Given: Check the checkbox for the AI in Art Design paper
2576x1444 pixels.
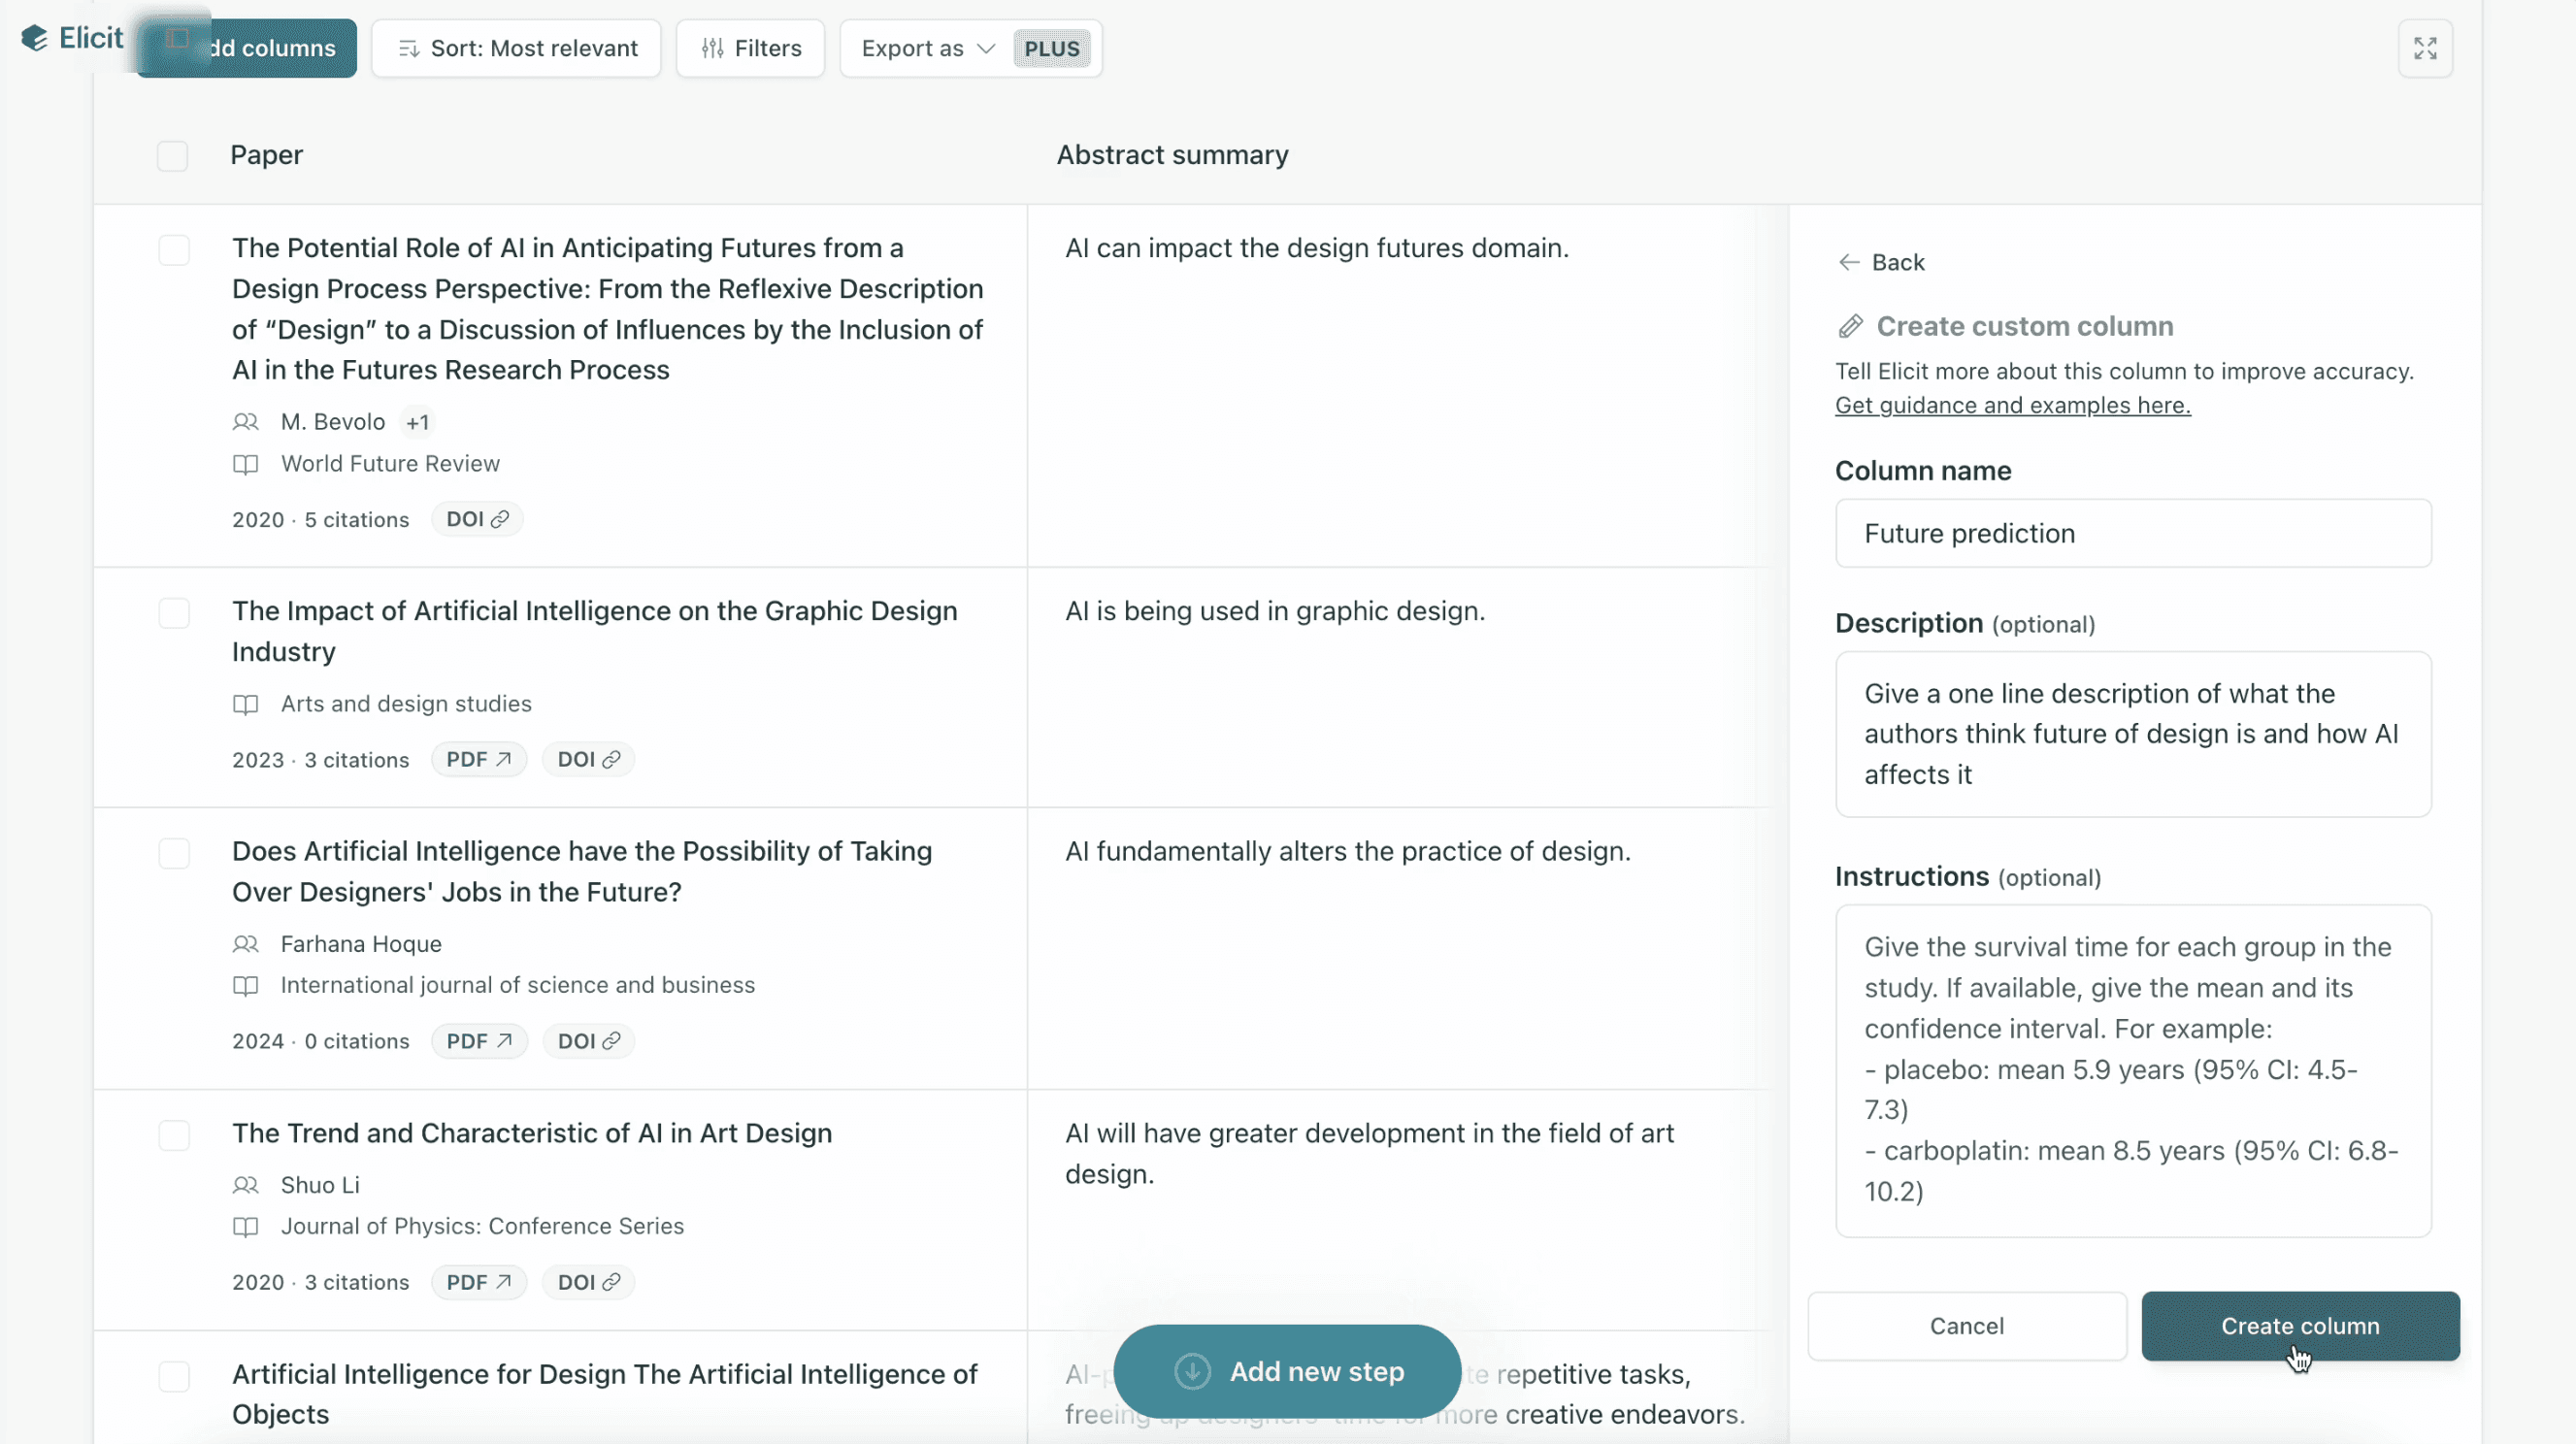Looking at the screenshot, I should [174, 1135].
